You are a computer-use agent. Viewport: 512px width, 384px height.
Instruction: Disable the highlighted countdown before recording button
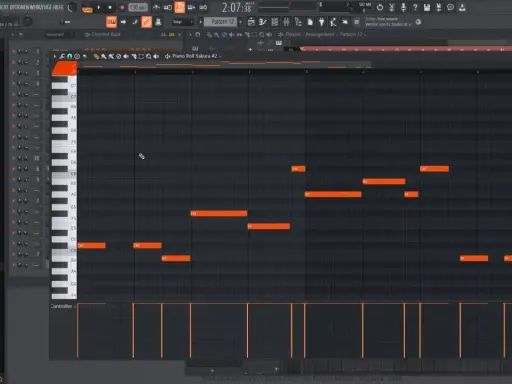click(180, 7)
